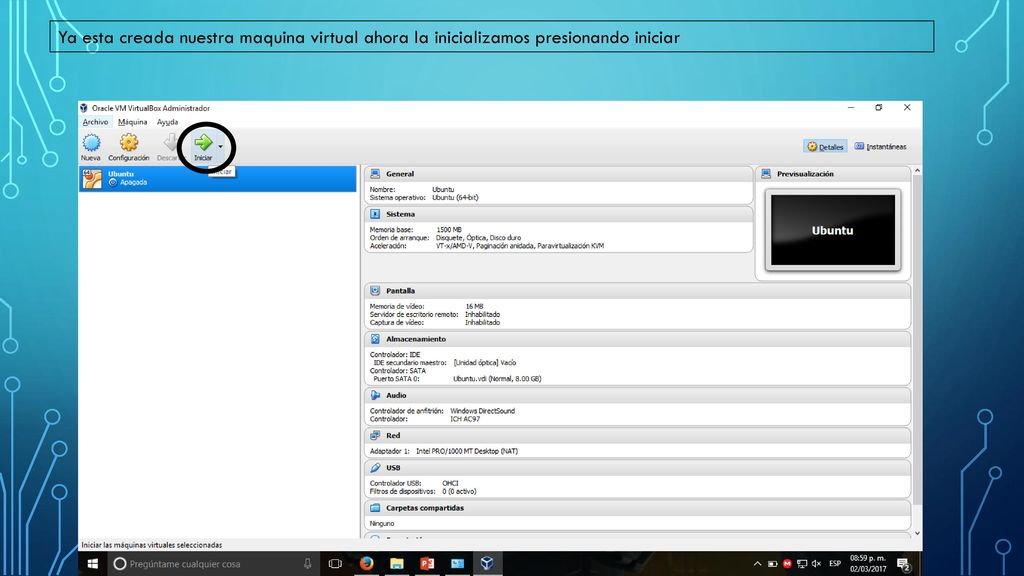Click the muted volume tray icon
Viewport: 1024px width, 576px height.
(816, 564)
